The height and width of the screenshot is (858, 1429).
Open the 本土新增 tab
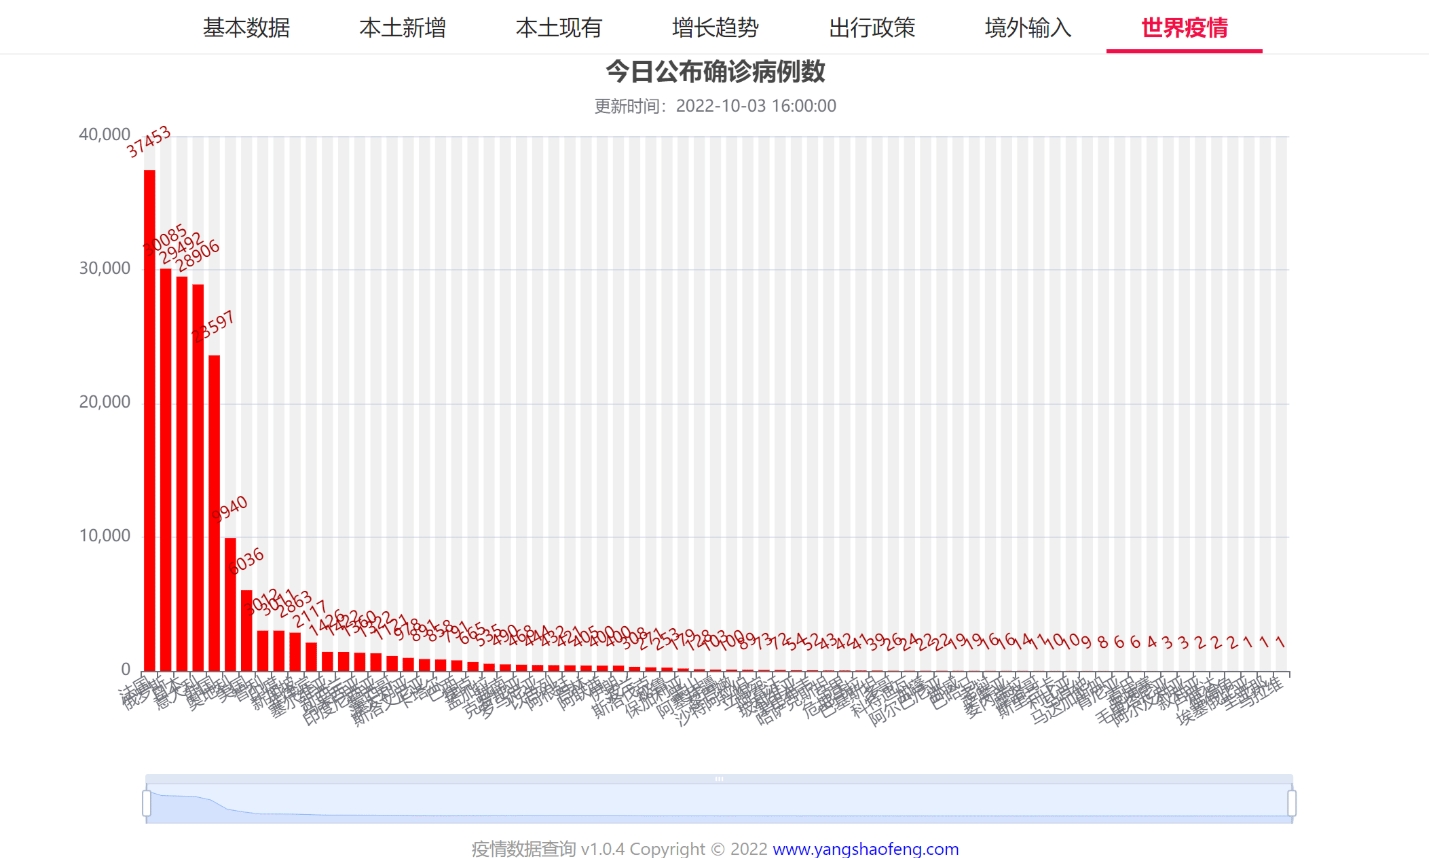tap(403, 28)
